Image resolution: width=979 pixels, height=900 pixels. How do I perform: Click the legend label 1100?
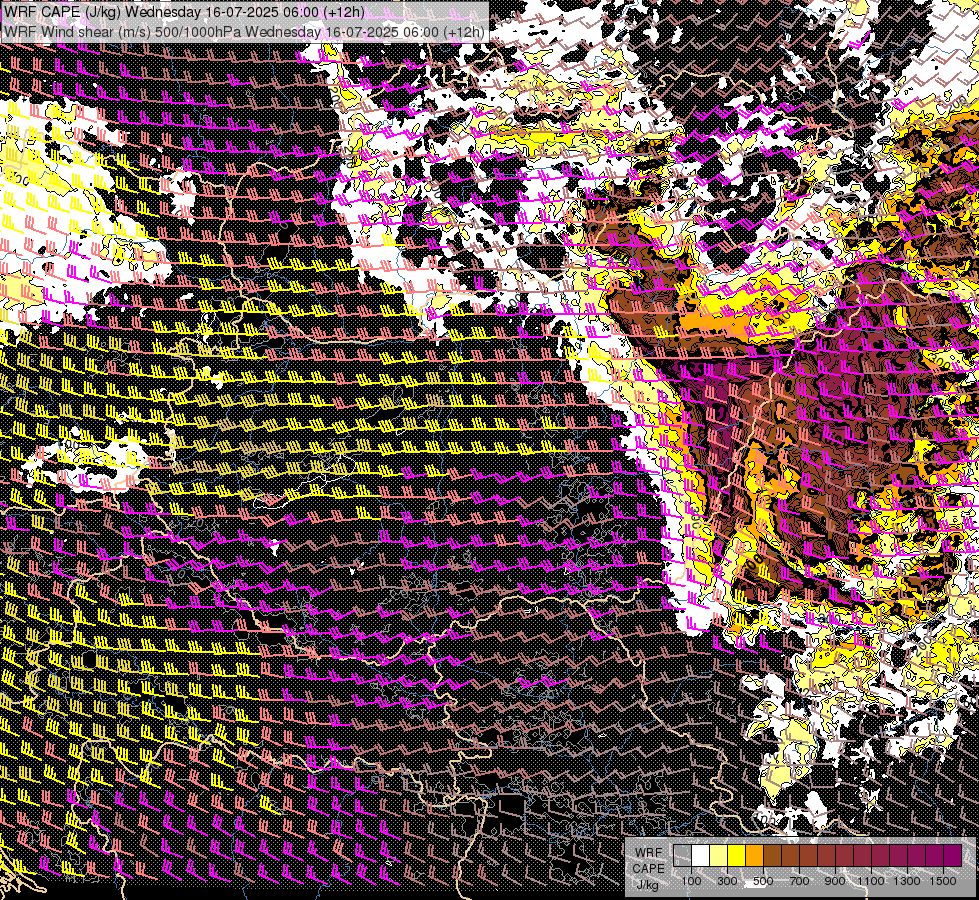pos(871,881)
